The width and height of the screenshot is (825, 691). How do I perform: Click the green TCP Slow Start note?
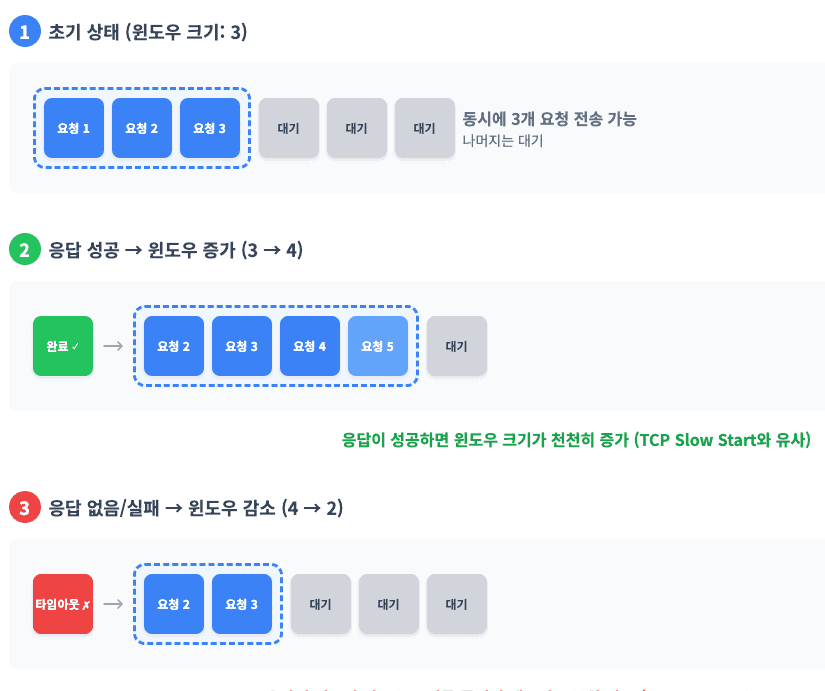576,440
